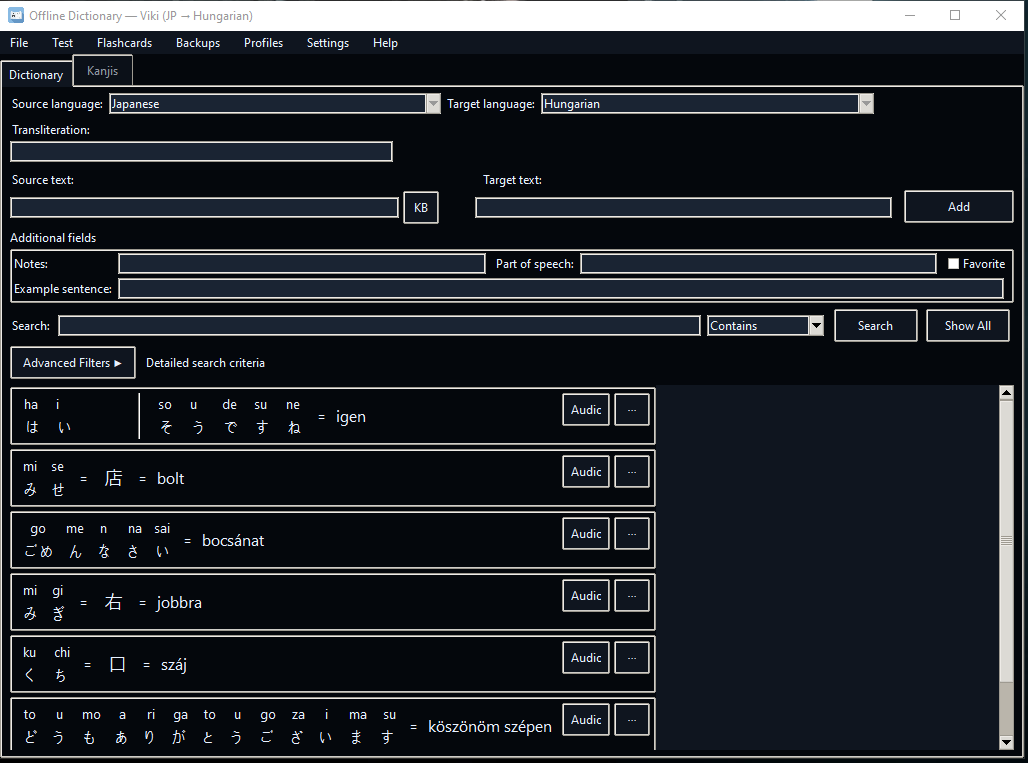Viewport: 1028px width, 763px height.
Task: Open the Help menu
Action: pos(386,43)
